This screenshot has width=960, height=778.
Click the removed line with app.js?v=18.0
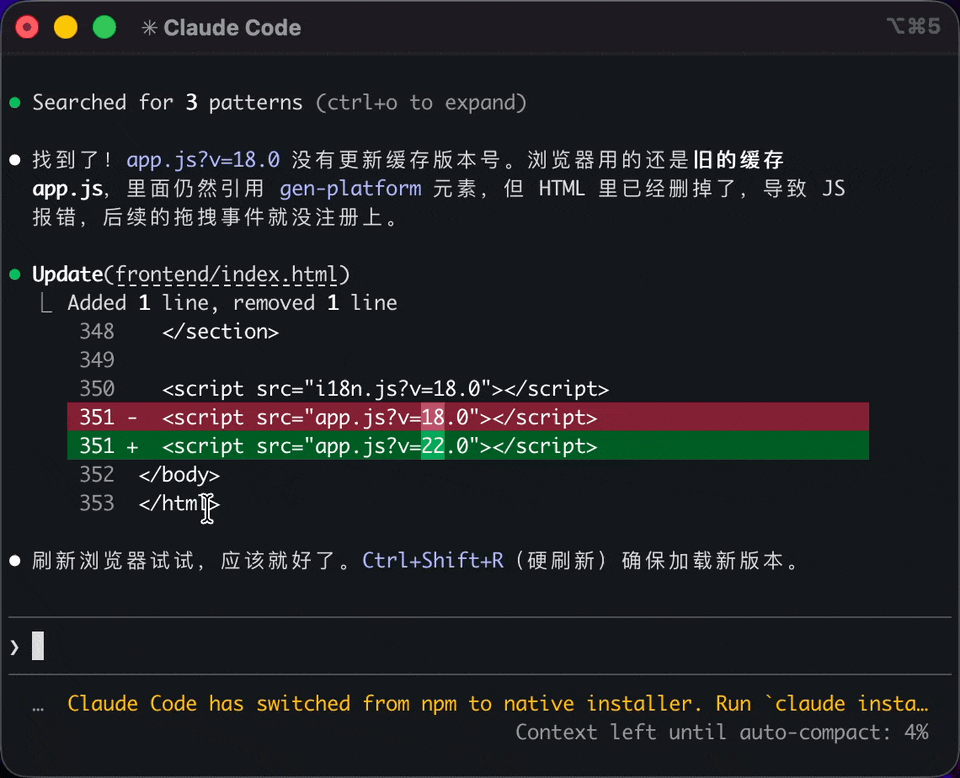click(468, 417)
